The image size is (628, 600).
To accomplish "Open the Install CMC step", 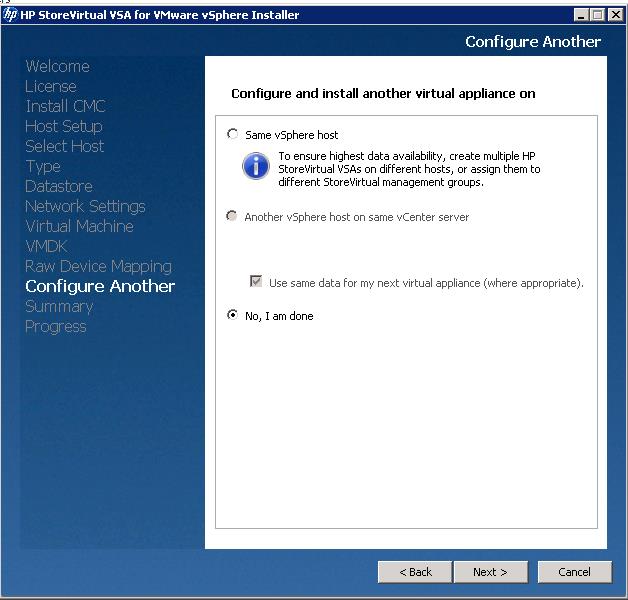I will pyautogui.click(x=65, y=106).
